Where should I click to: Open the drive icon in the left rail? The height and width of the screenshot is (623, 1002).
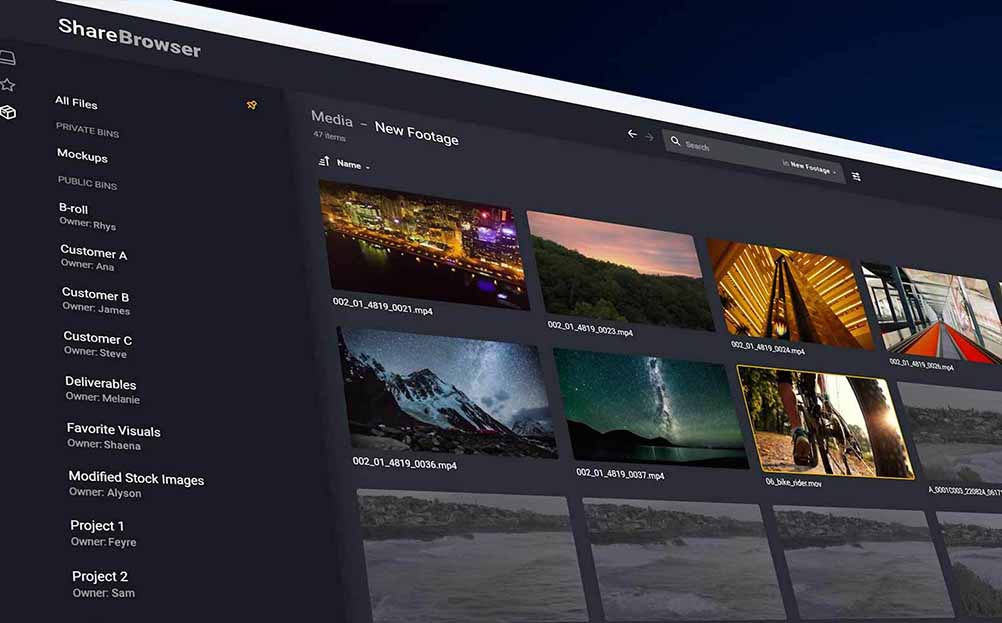[8, 58]
